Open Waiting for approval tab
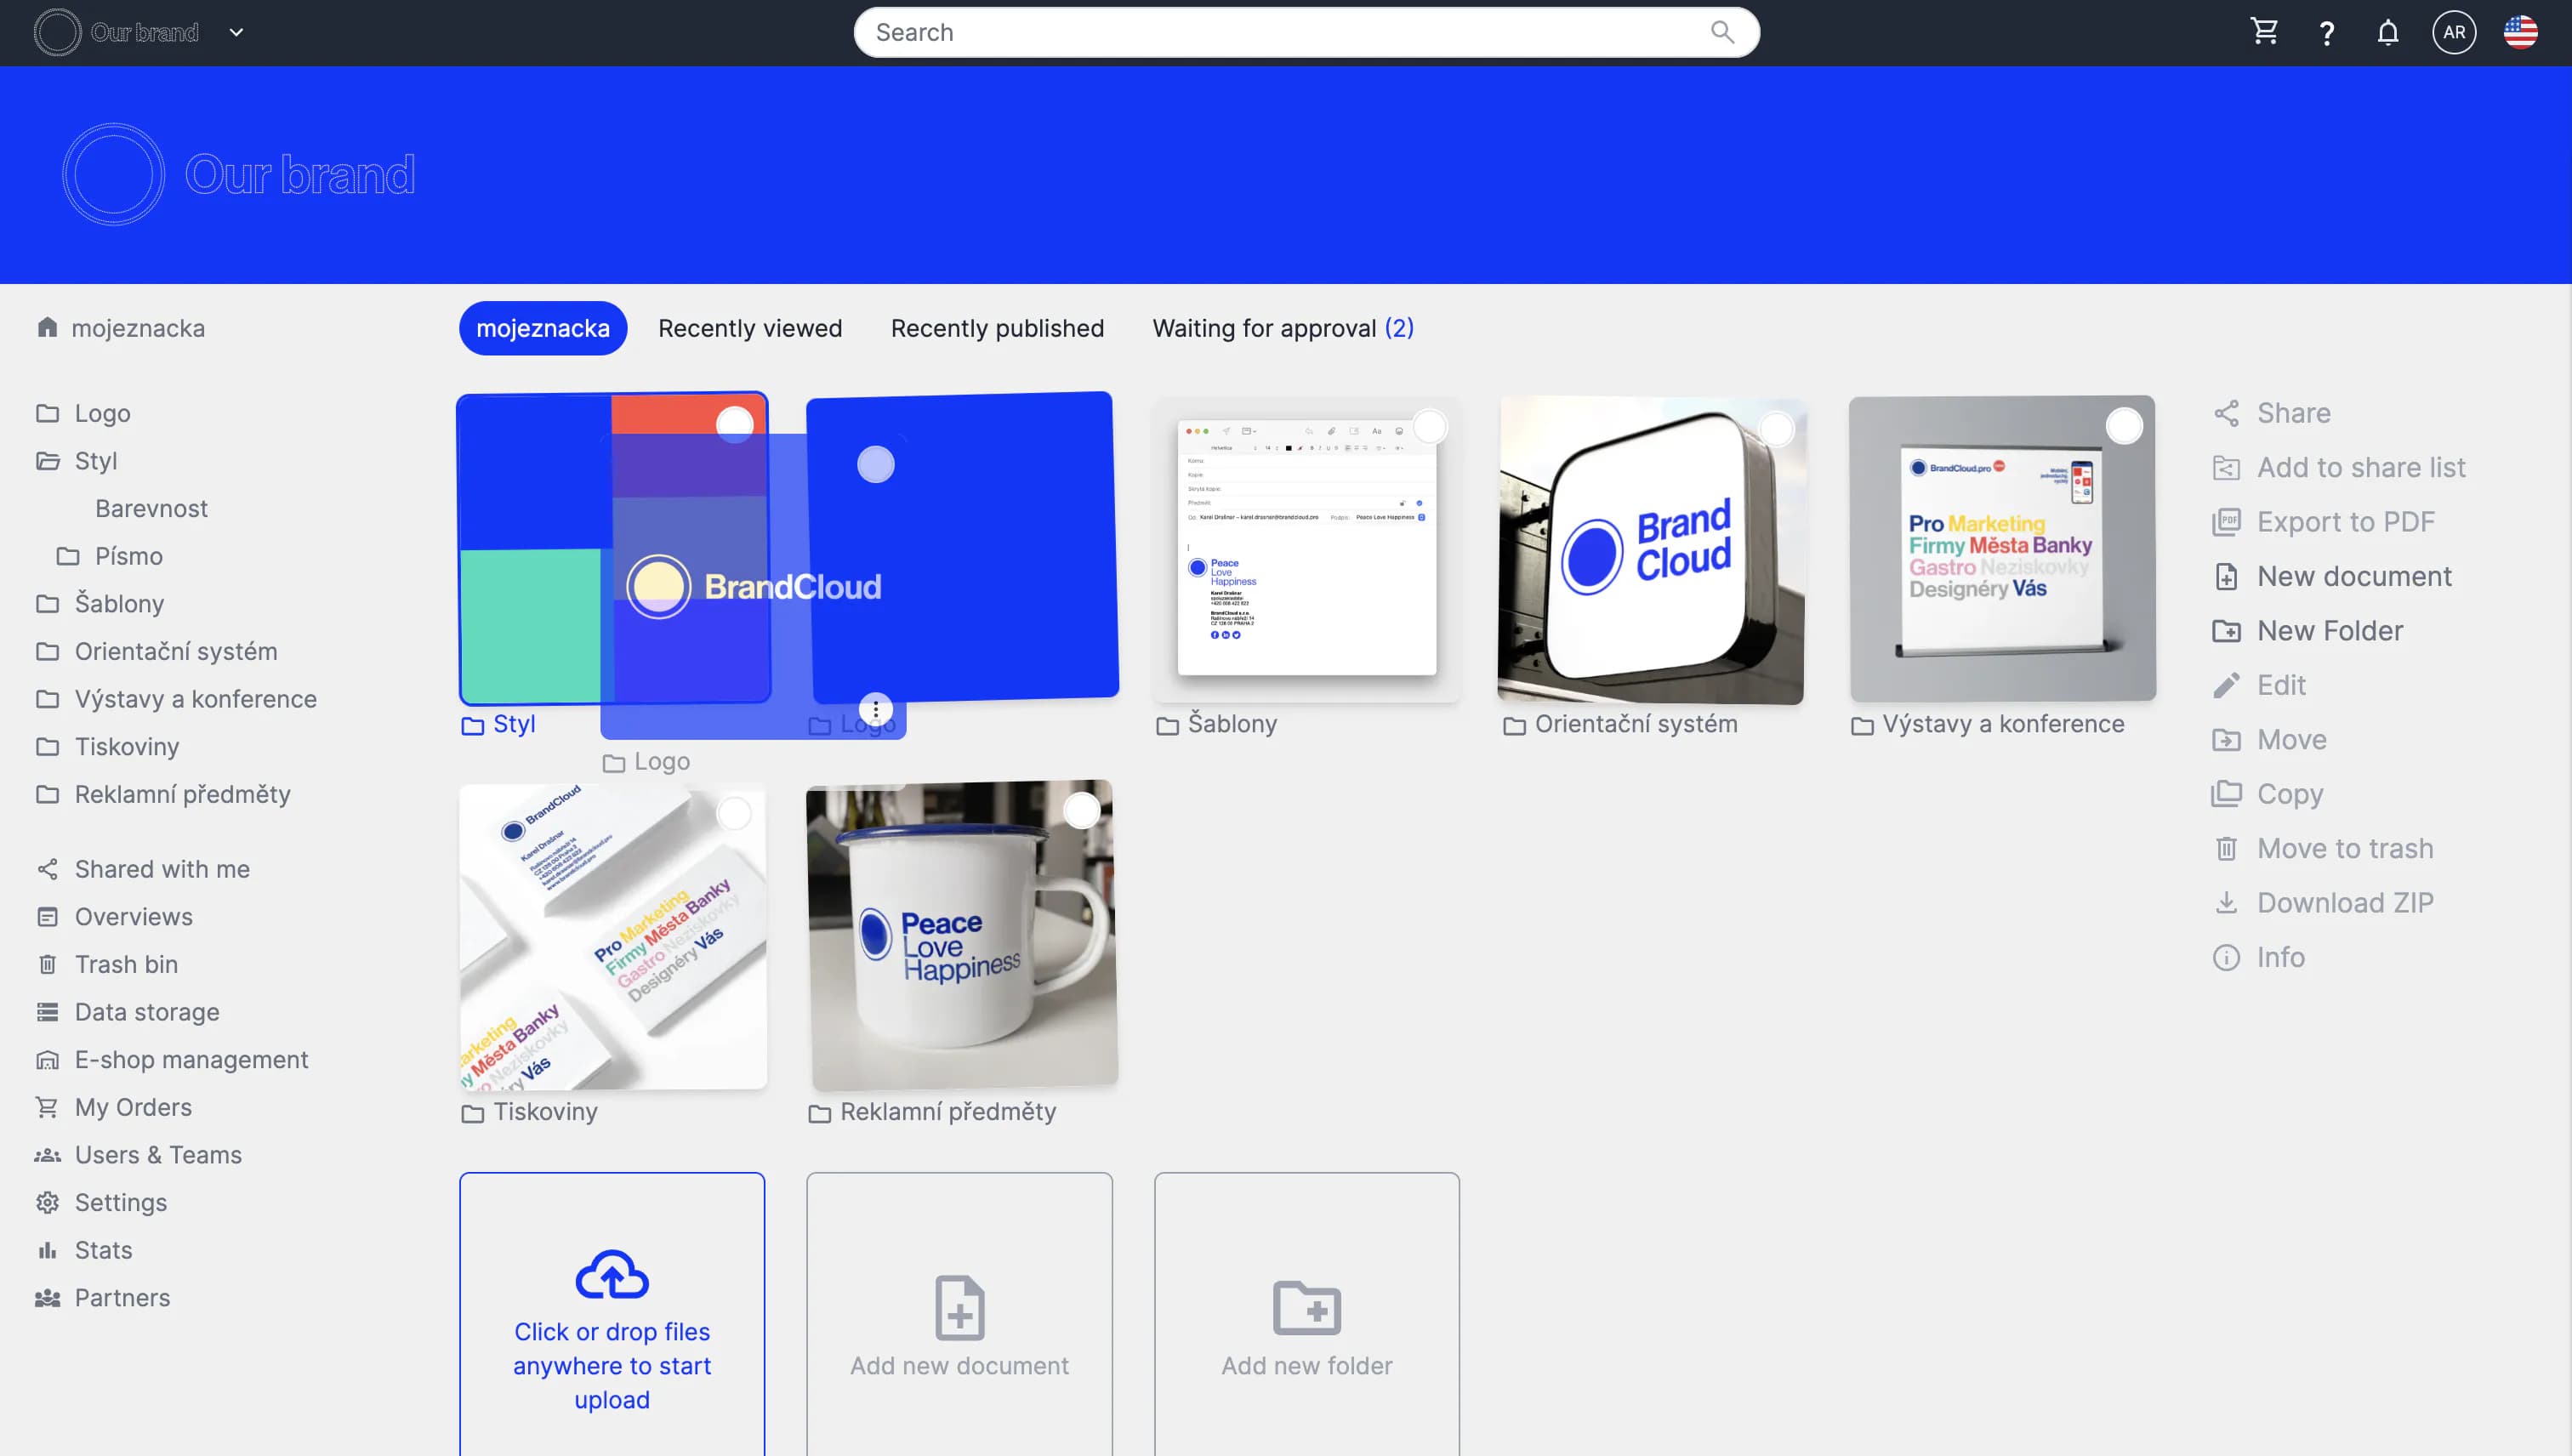 click(x=1283, y=328)
